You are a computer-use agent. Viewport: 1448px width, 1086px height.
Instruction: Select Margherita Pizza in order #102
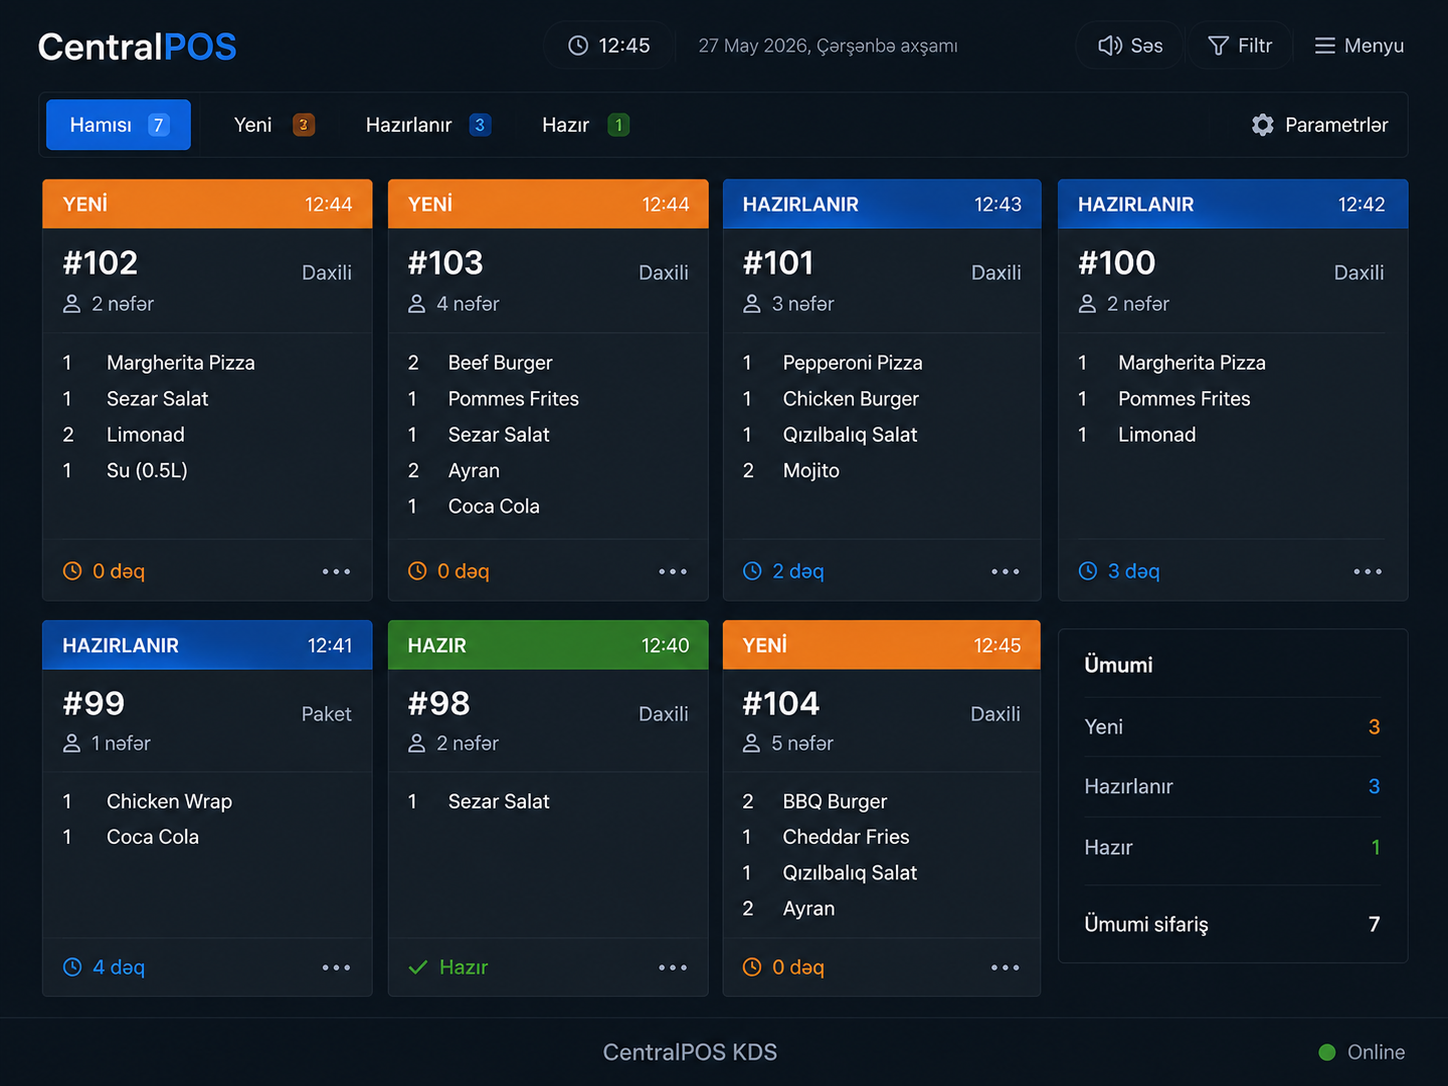(181, 363)
